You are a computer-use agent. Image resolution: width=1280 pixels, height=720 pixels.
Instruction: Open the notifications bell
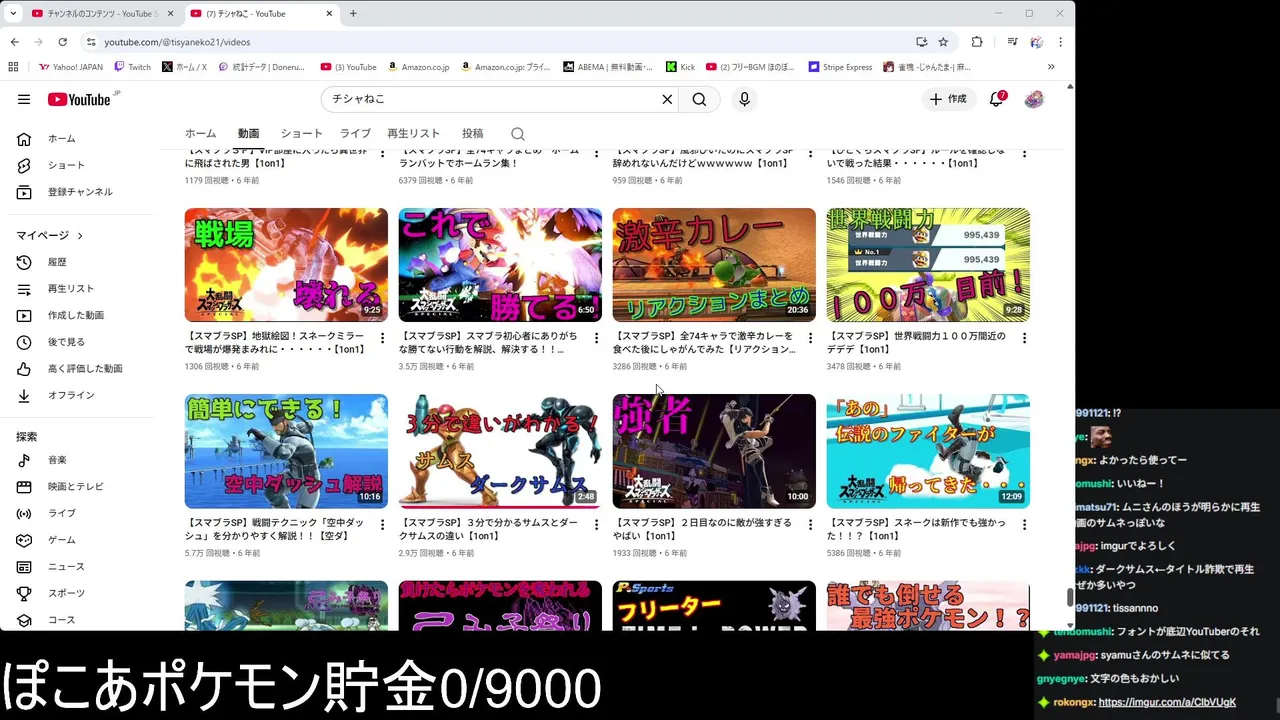click(x=997, y=99)
